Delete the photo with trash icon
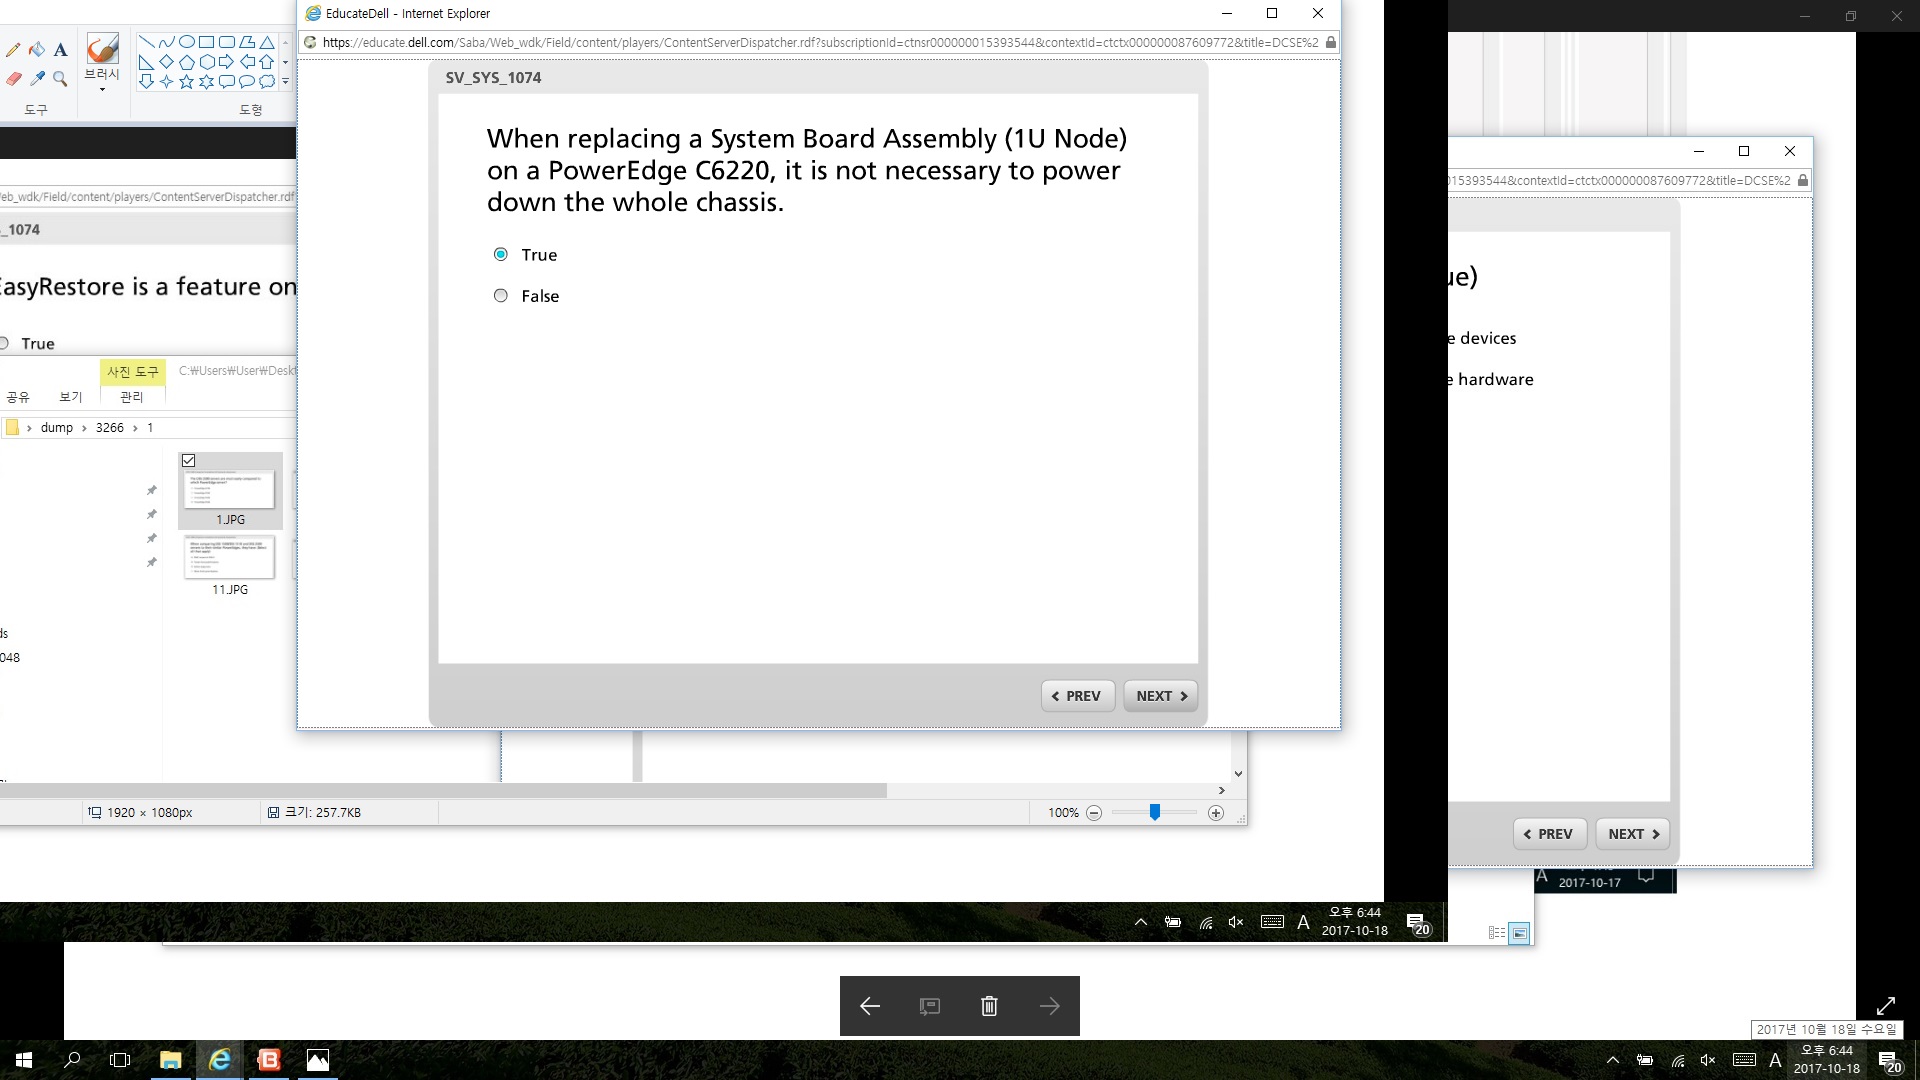 coord(989,1006)
